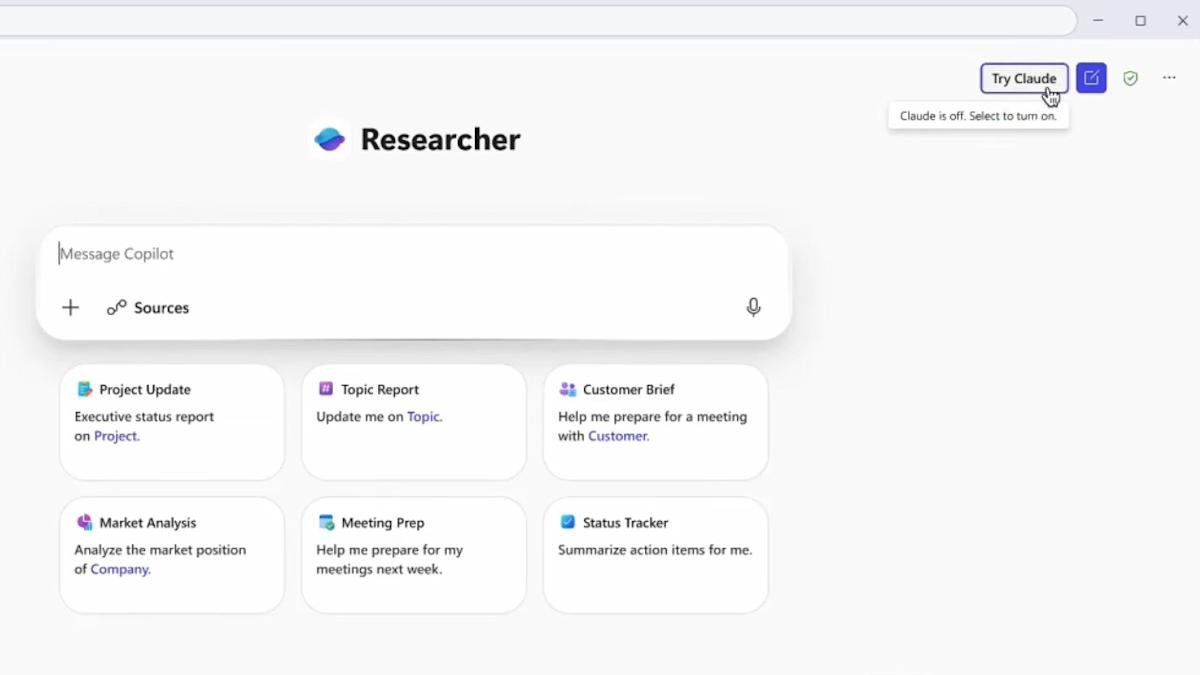Select the Project Update prompt card
Viewport: 1200px width, 675px height.
172,422
